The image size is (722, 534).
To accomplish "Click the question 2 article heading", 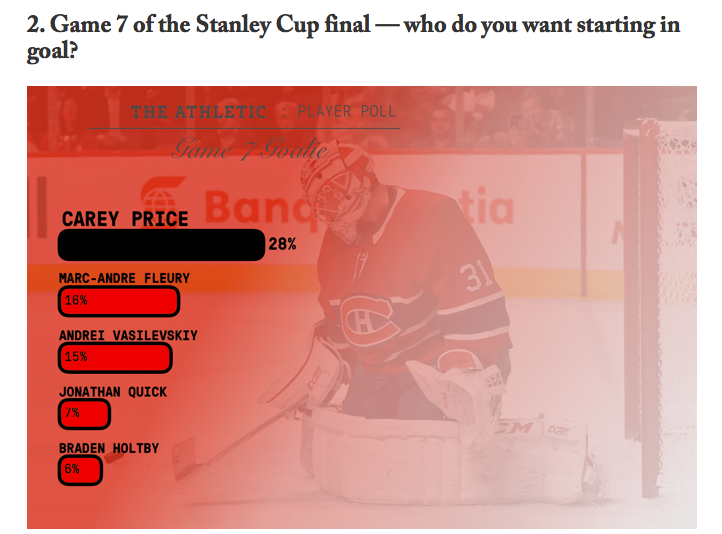I will [x=353, y=37].
